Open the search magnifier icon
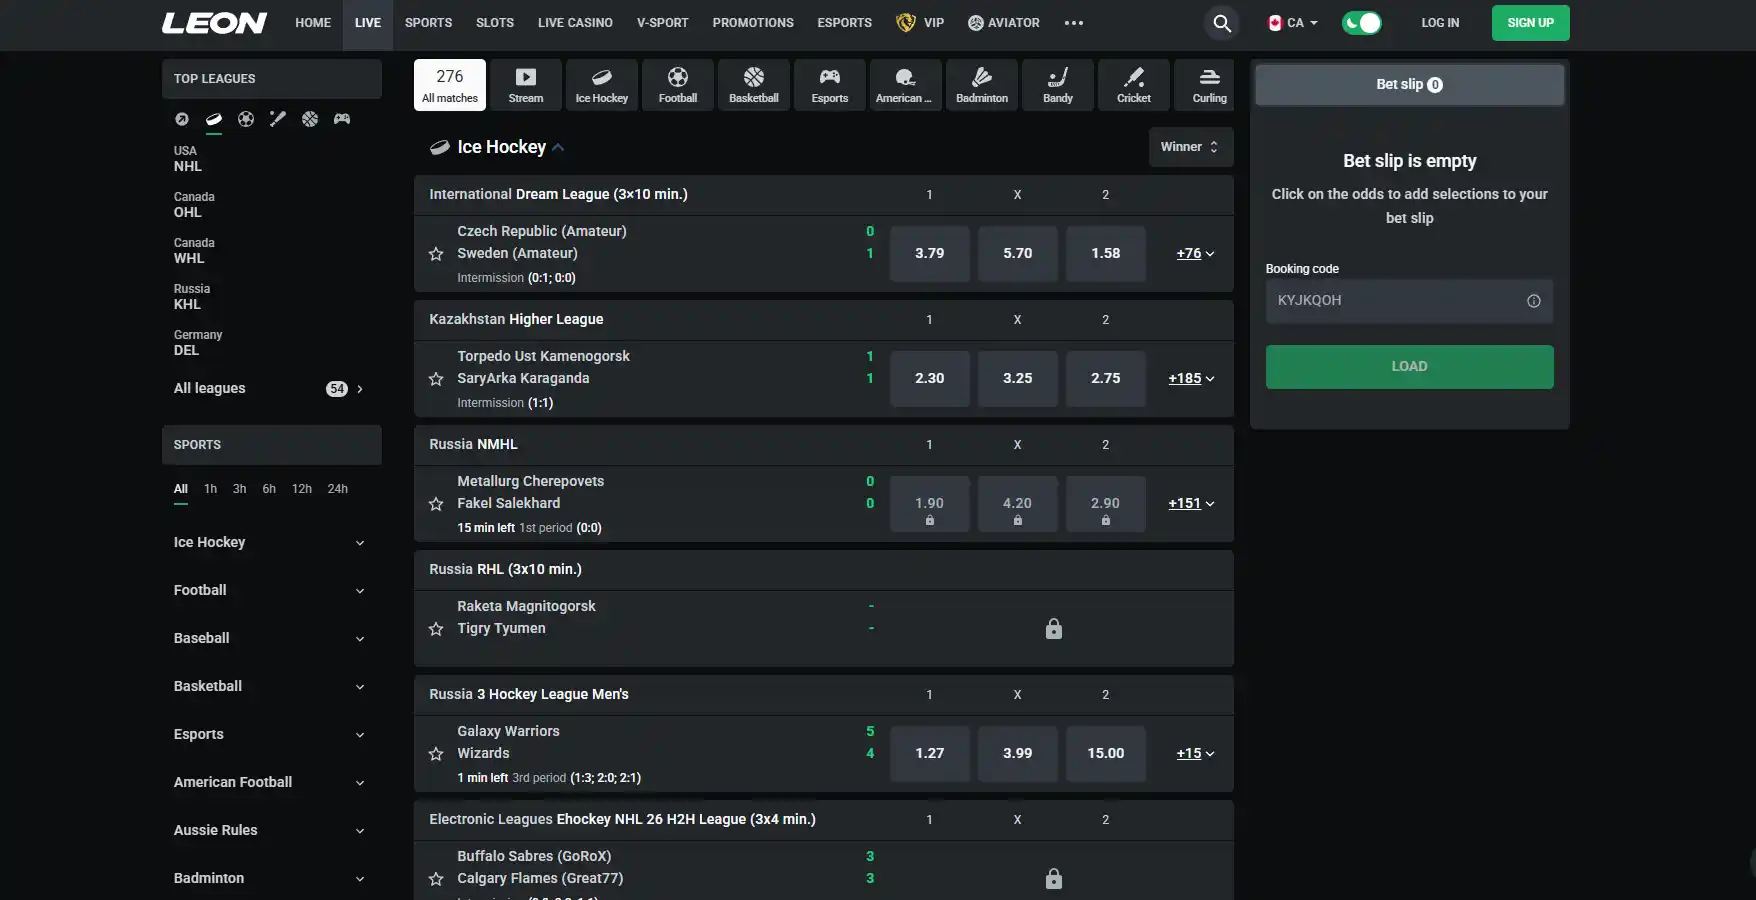This screenshot has height=900, width=1756. [1222, 23]
